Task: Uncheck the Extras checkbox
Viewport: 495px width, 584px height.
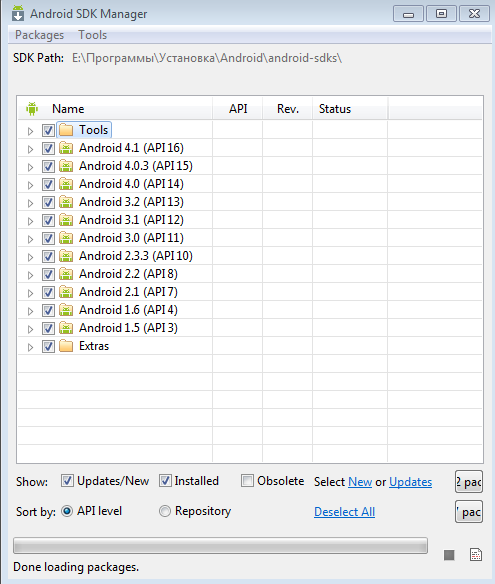Action: point(48,347)
